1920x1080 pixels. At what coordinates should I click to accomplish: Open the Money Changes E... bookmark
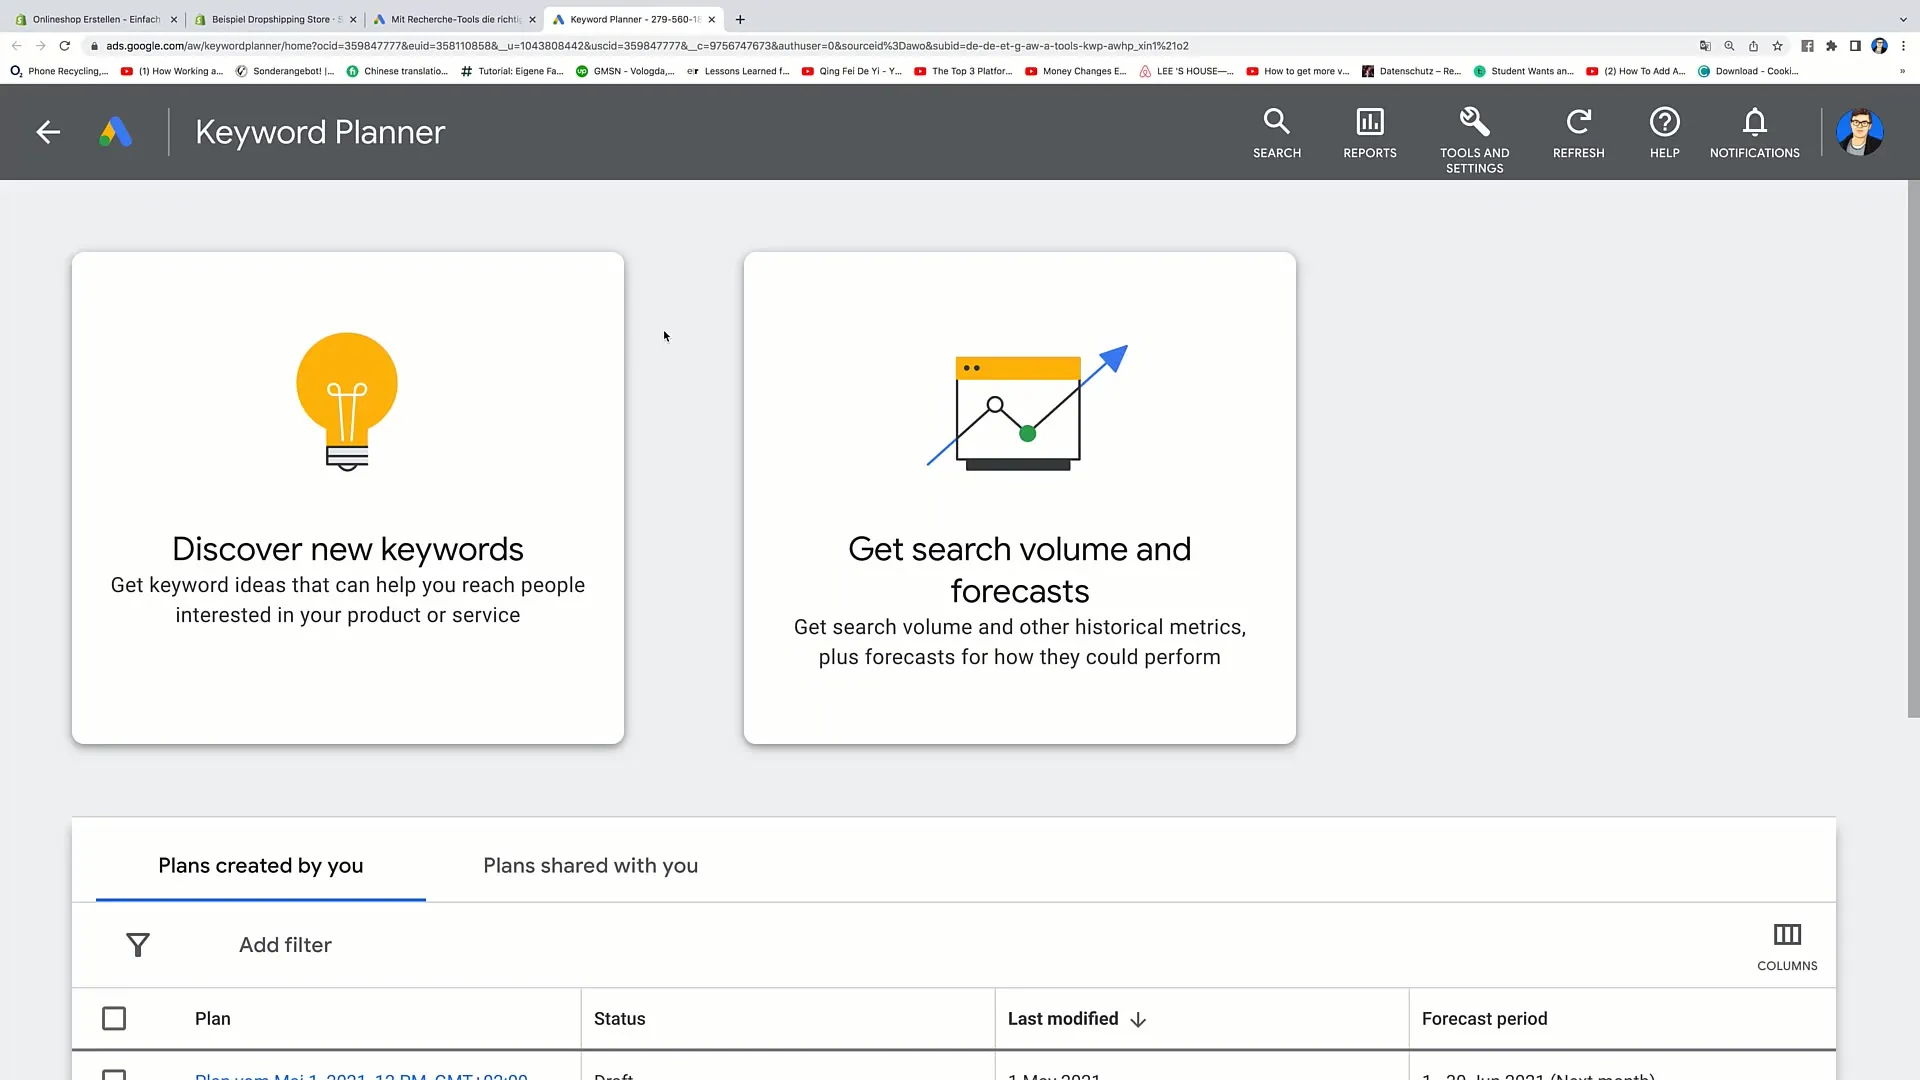1075,71
